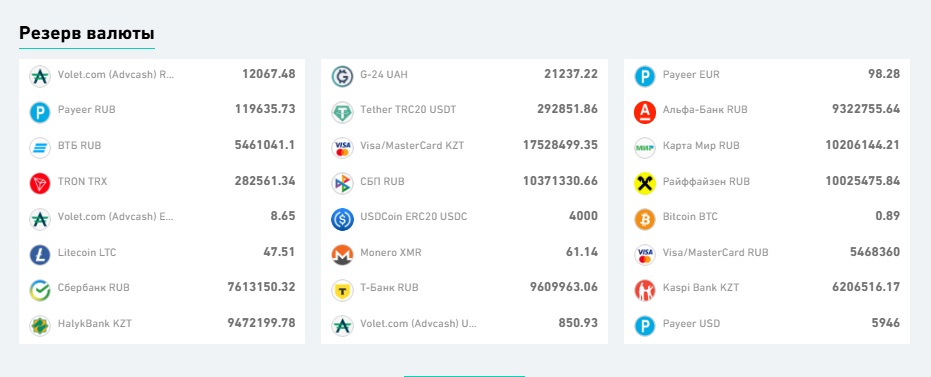Select the ВТБ RUB label
Viewport: 931px width, 377px height.
(80, 145)
